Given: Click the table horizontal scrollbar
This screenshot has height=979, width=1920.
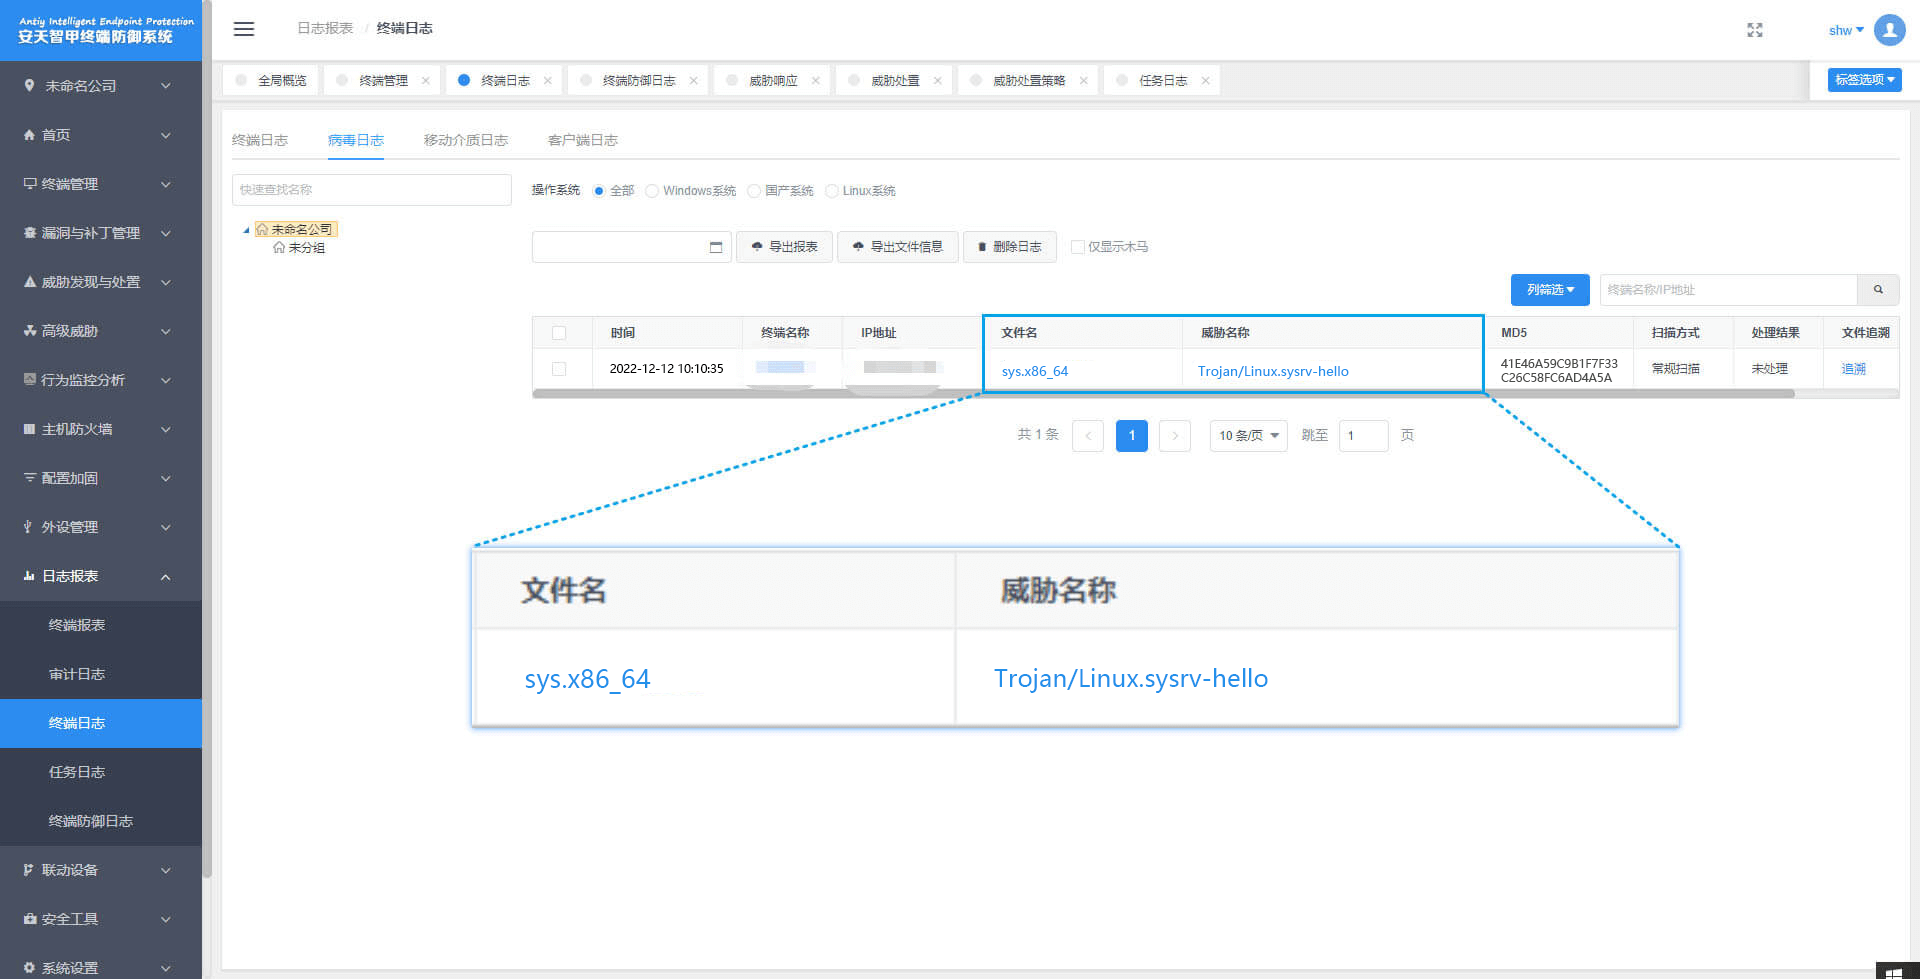Looking at the screenshot, I should pos(1162,394).
